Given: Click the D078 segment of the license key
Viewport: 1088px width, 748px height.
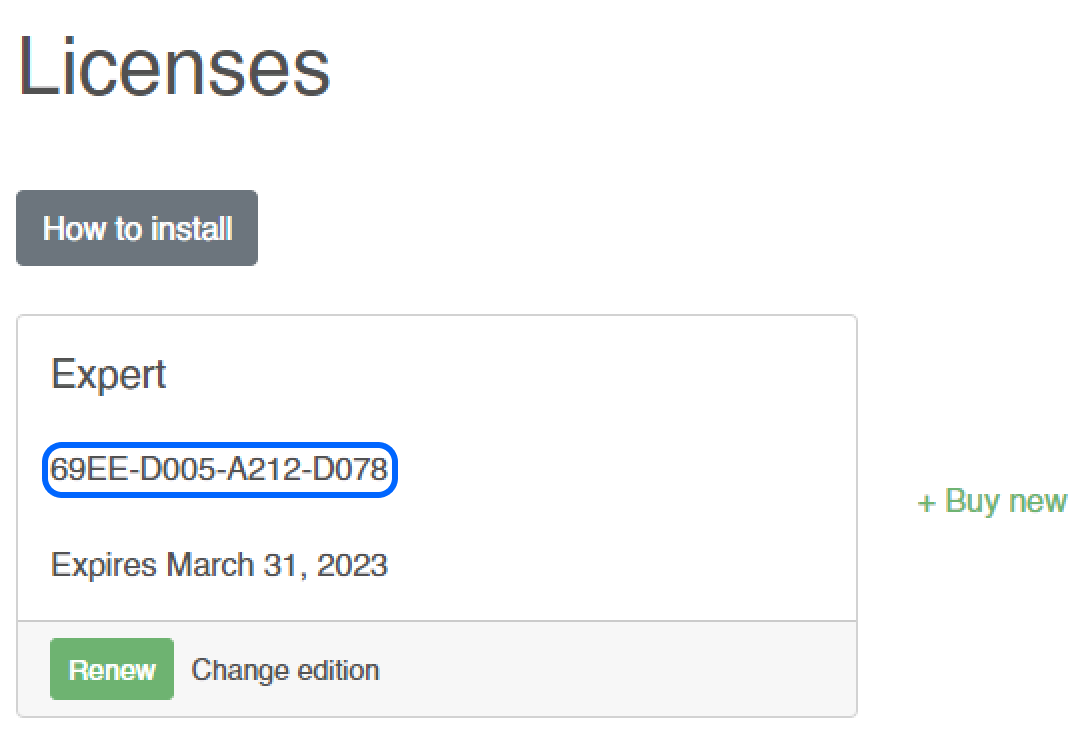Looking at the screenshot, I should pos(349,469).
